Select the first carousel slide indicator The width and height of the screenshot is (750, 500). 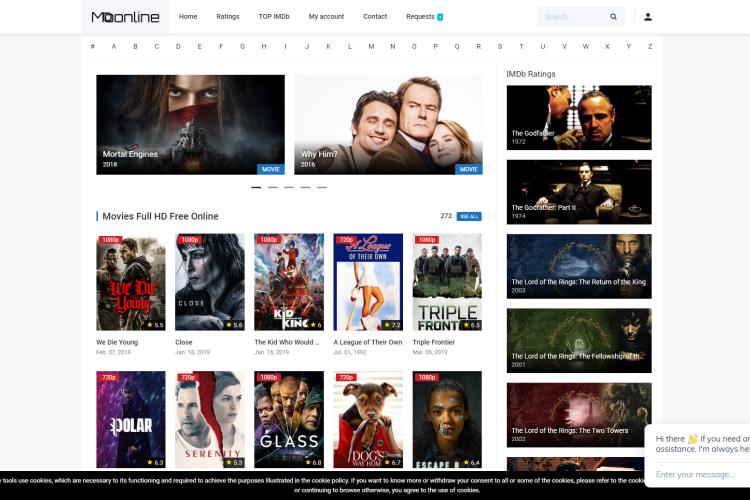[x=256, y=188]
